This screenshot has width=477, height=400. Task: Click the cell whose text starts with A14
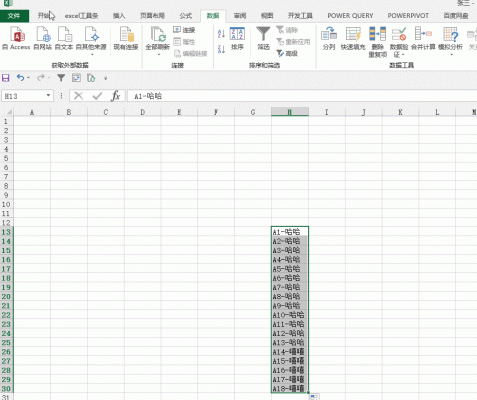290,352
